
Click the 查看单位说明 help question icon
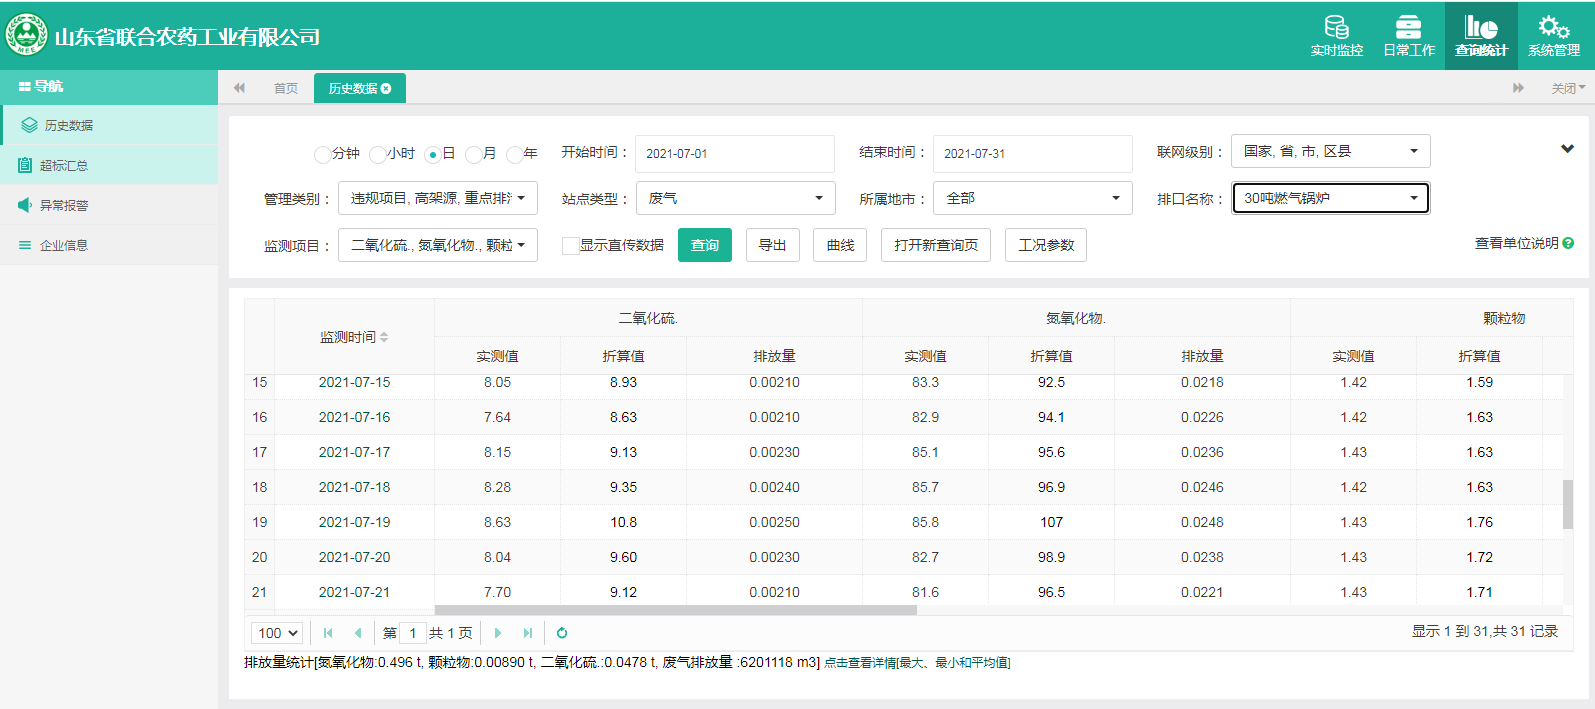(1568, 243)
